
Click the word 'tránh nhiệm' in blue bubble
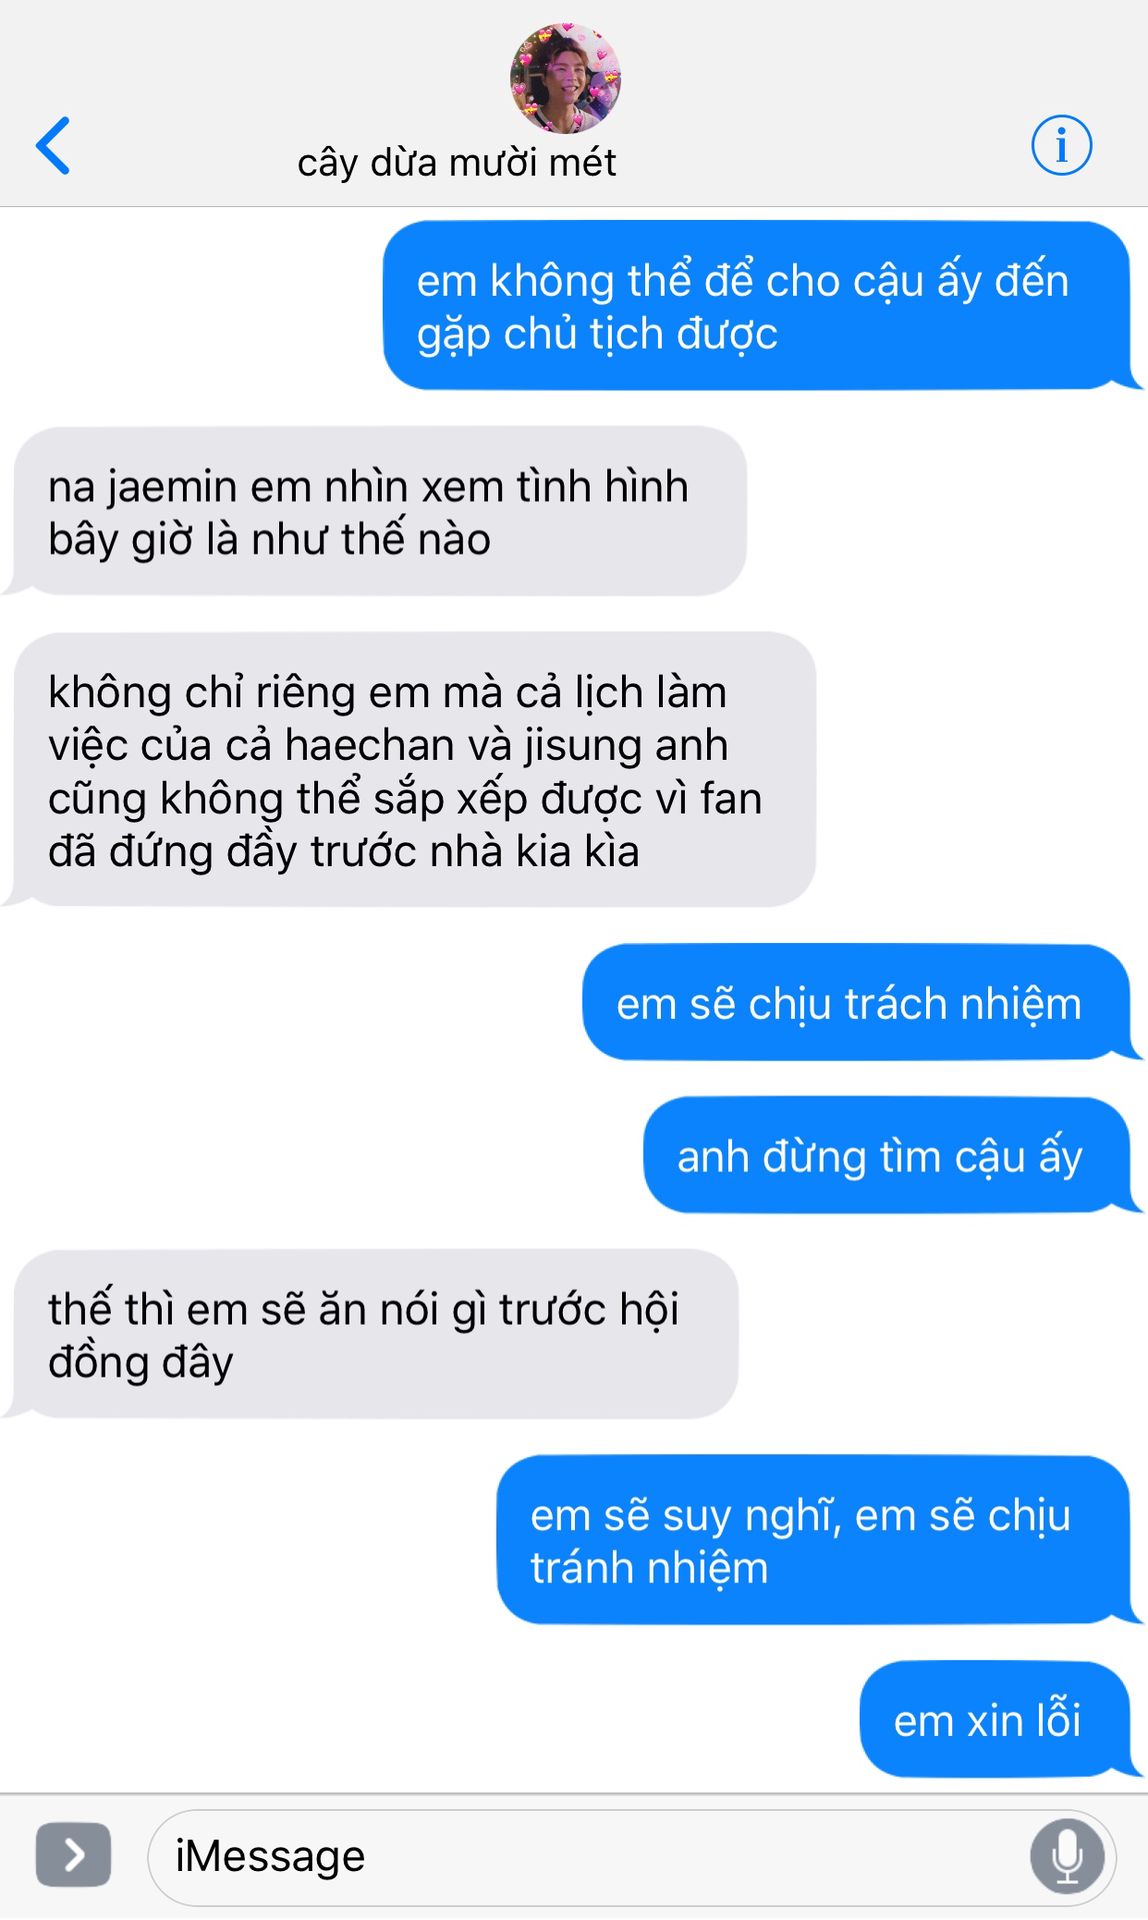pyautogui.click(x=649, y=1568)
